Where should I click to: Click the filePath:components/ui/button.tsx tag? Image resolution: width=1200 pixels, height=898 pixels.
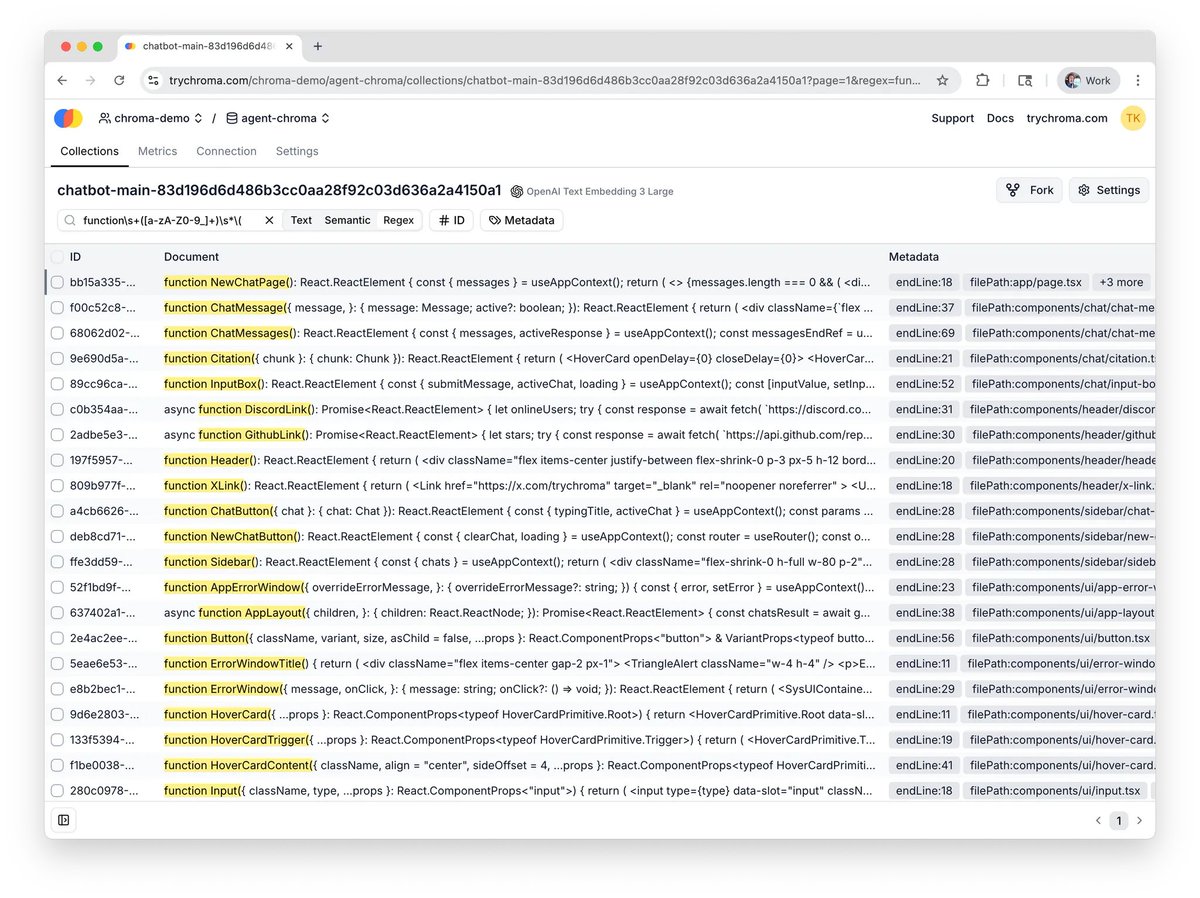[x=1059, y=638]
